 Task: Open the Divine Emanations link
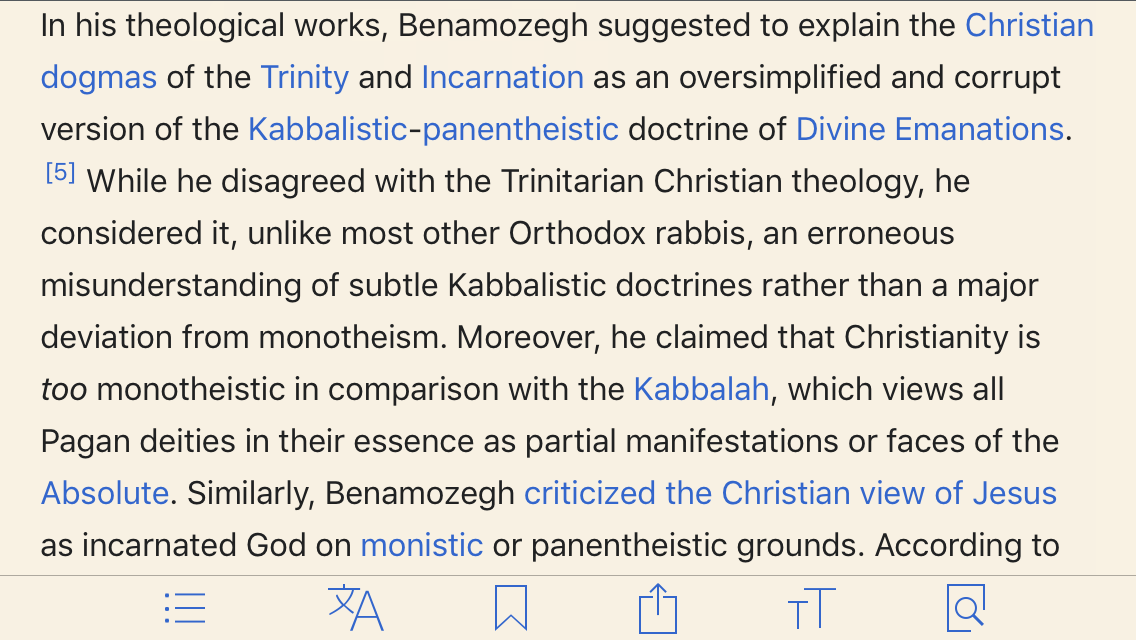pyautogui.click(x=929, y=129)
